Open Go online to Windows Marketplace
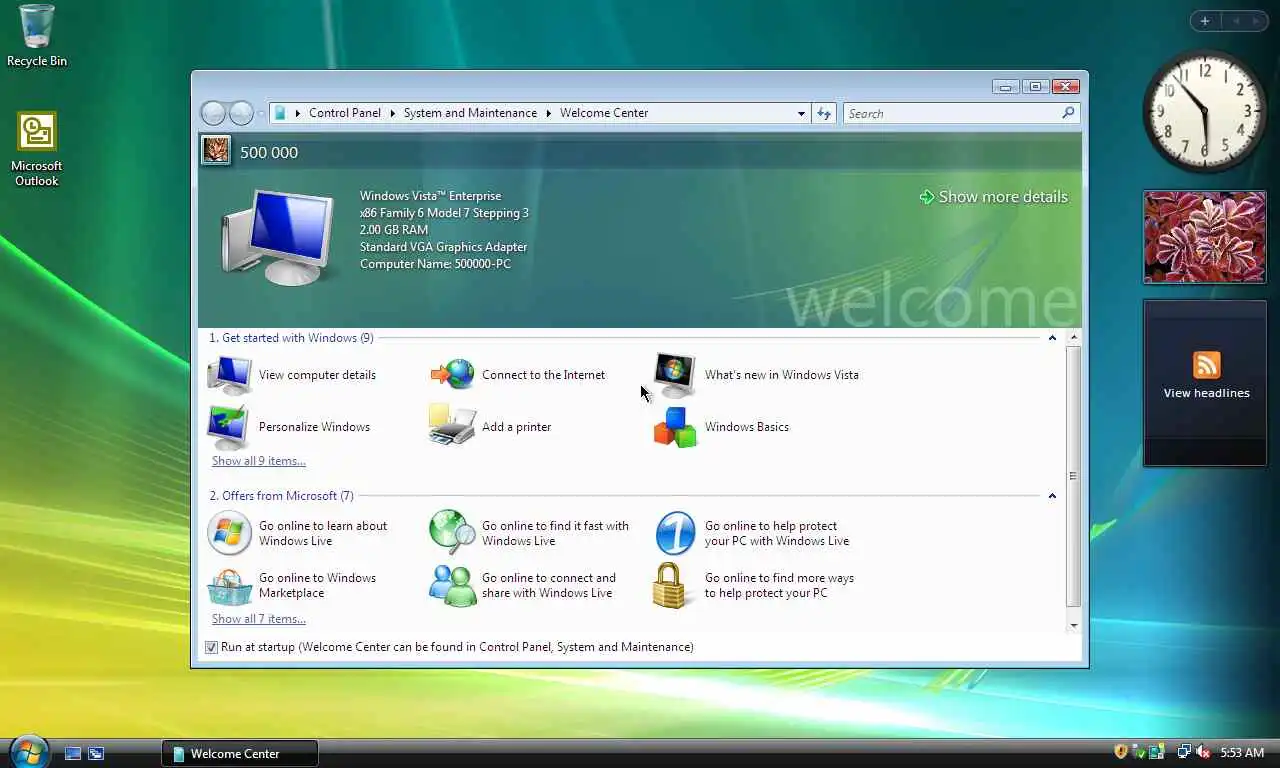 pos(292,585)
